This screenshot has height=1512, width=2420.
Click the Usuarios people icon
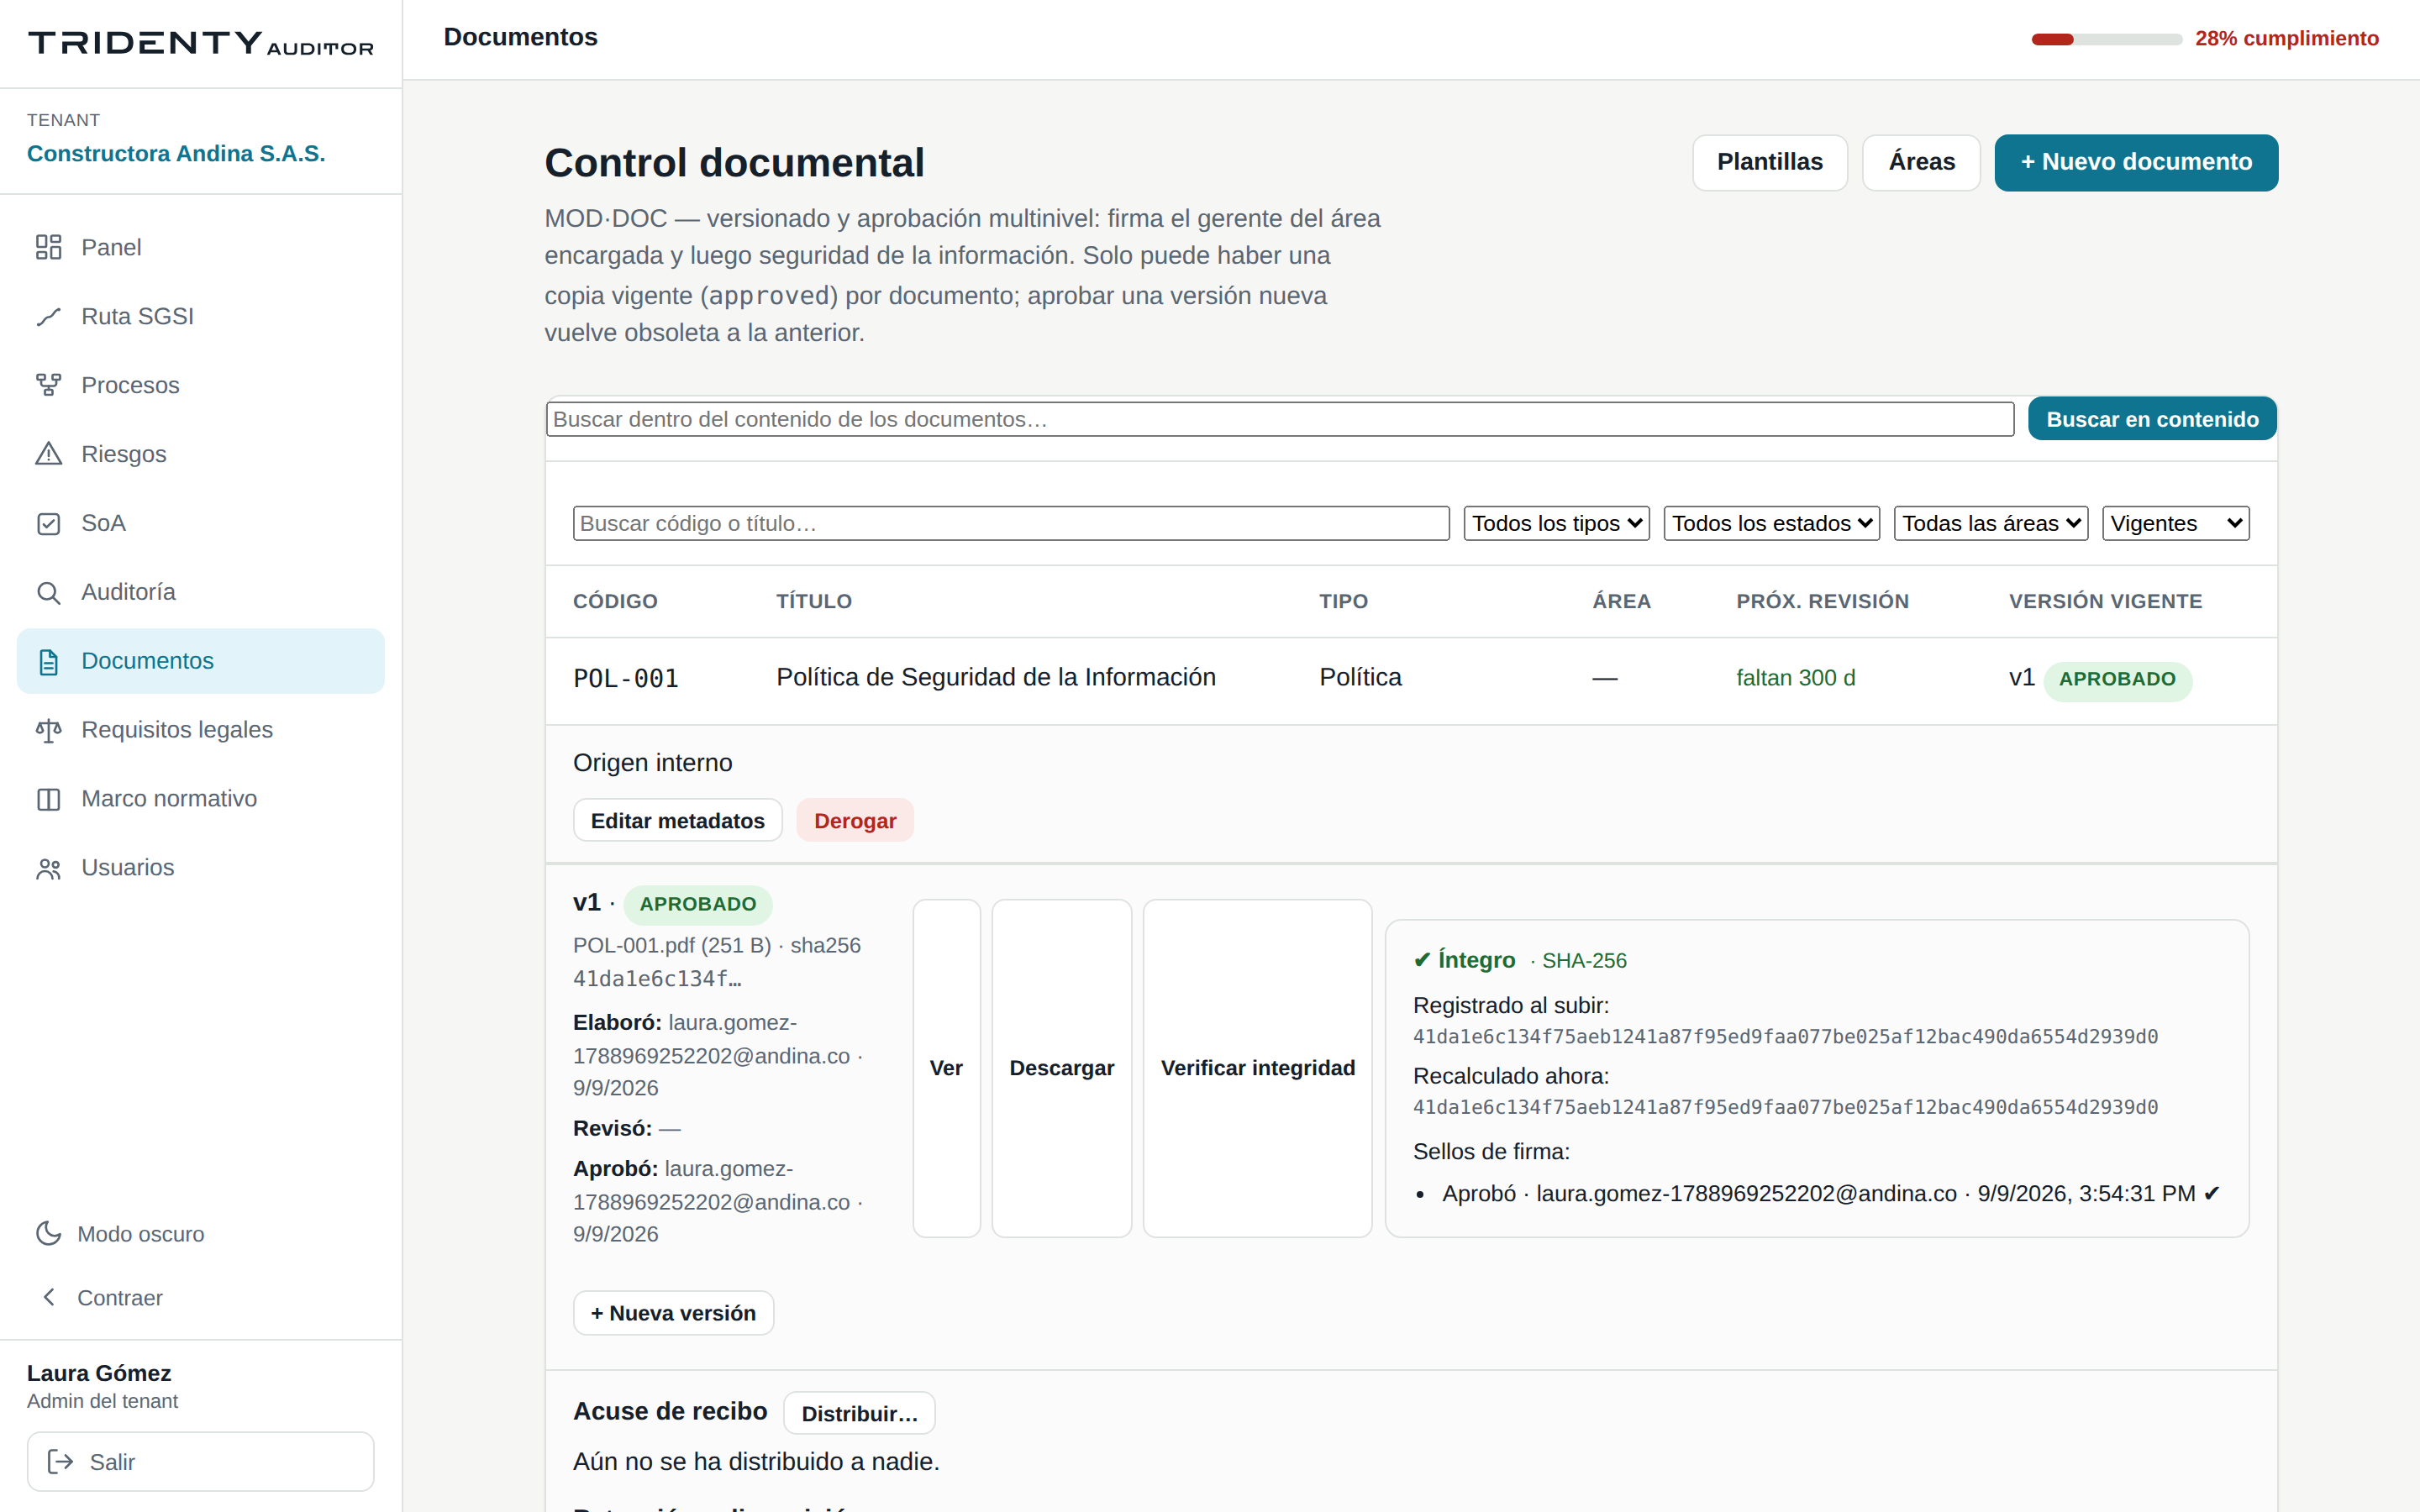point(48,868)
